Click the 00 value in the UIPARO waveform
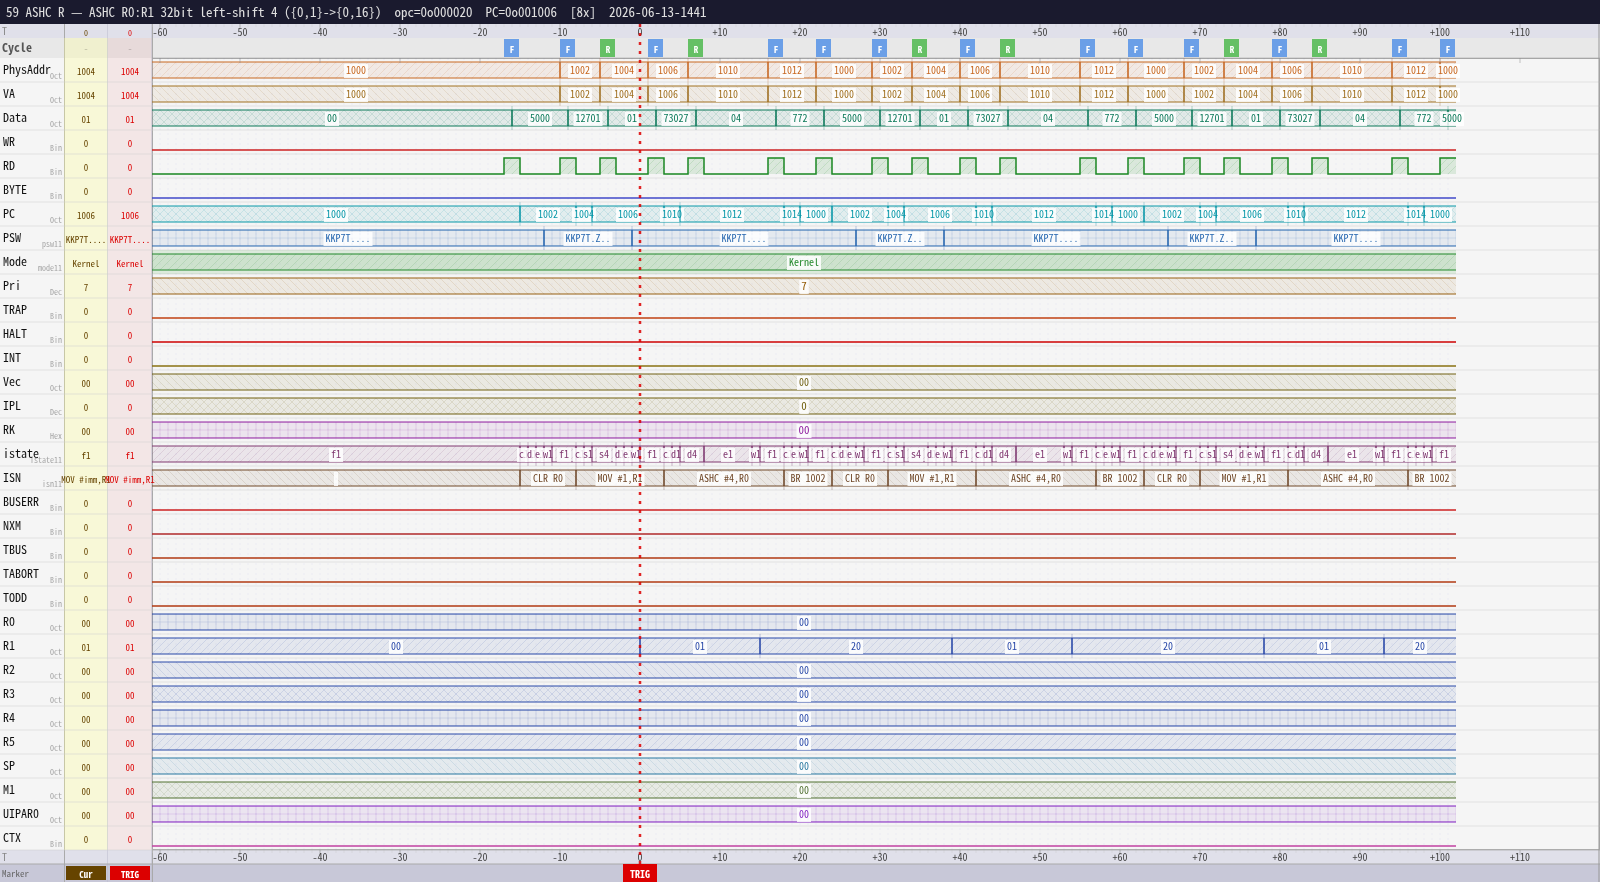Viewport: 1600px width, 882px height. coord(804,815)
